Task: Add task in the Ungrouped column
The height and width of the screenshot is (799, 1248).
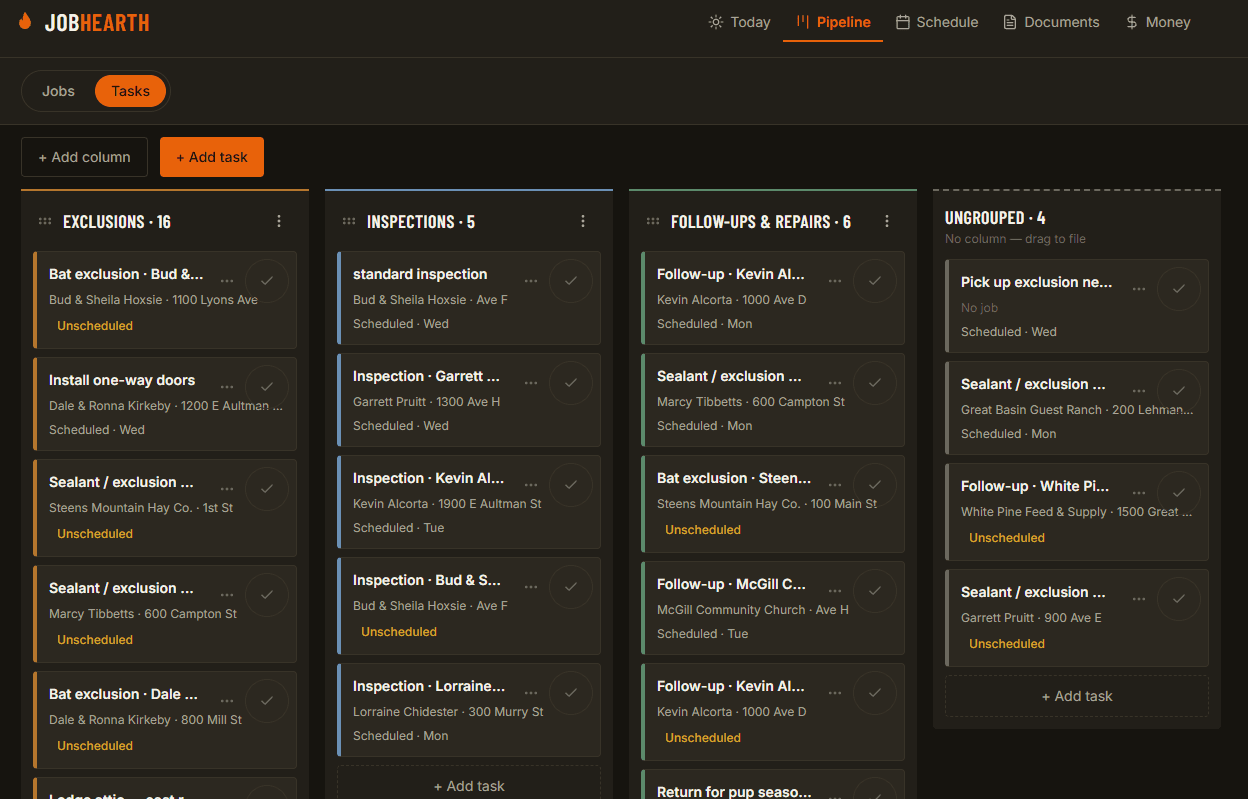Action: click(1077, 696)
